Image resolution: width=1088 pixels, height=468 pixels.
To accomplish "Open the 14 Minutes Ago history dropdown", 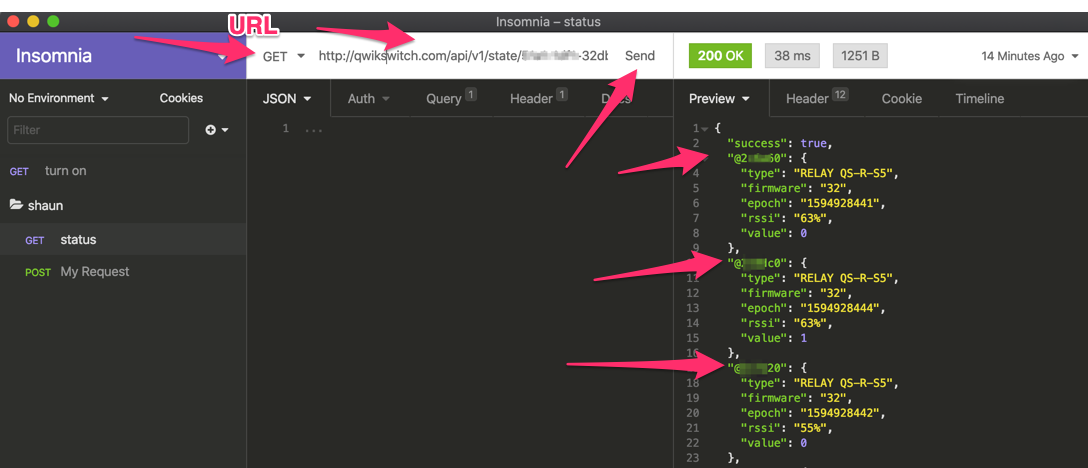I will (1030, 56).
